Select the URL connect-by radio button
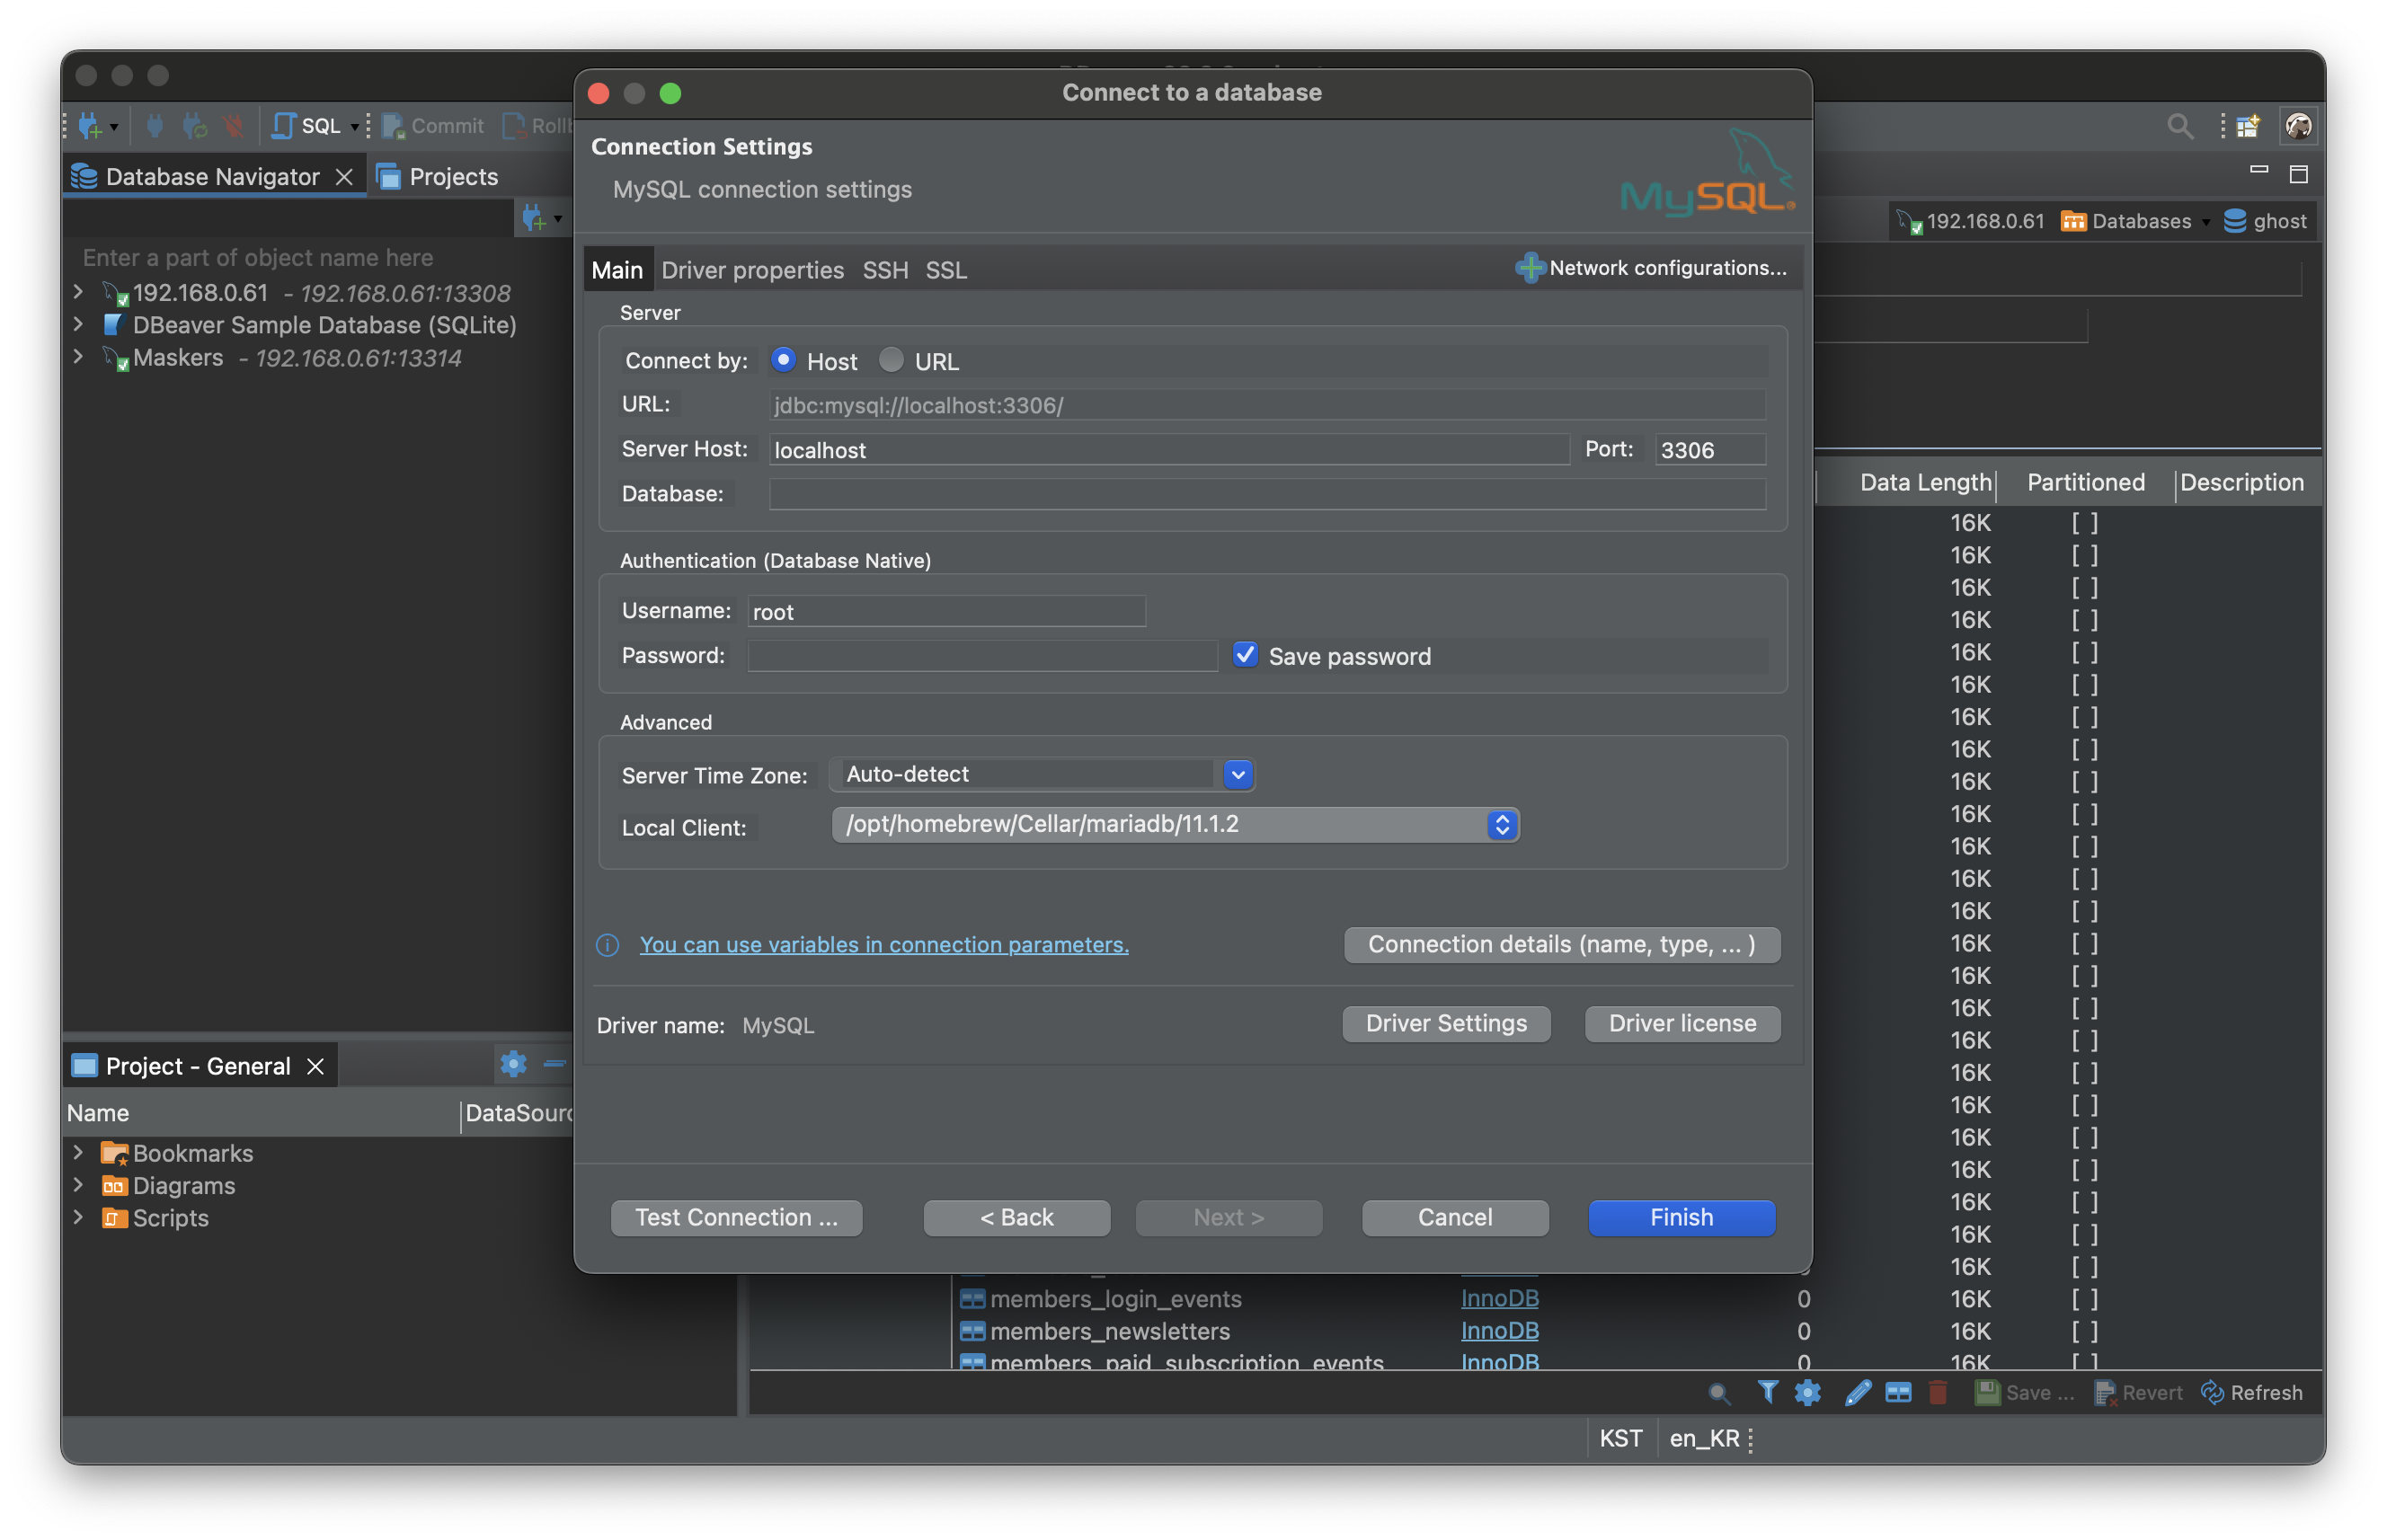The image size is (2387, 1540). point(891,360)
